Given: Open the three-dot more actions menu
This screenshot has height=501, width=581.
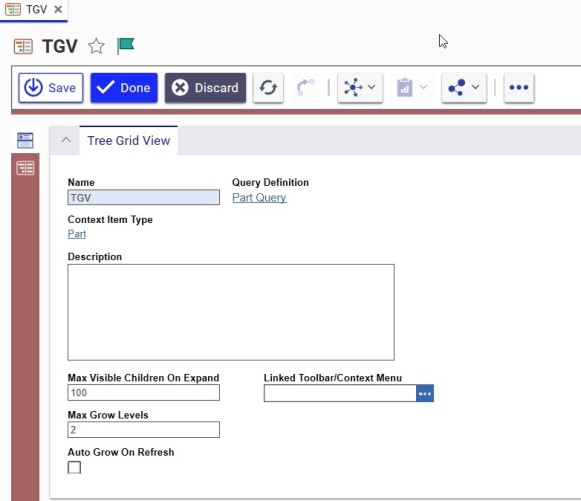Looking at the screenshot, I should (x=519, y=88).
